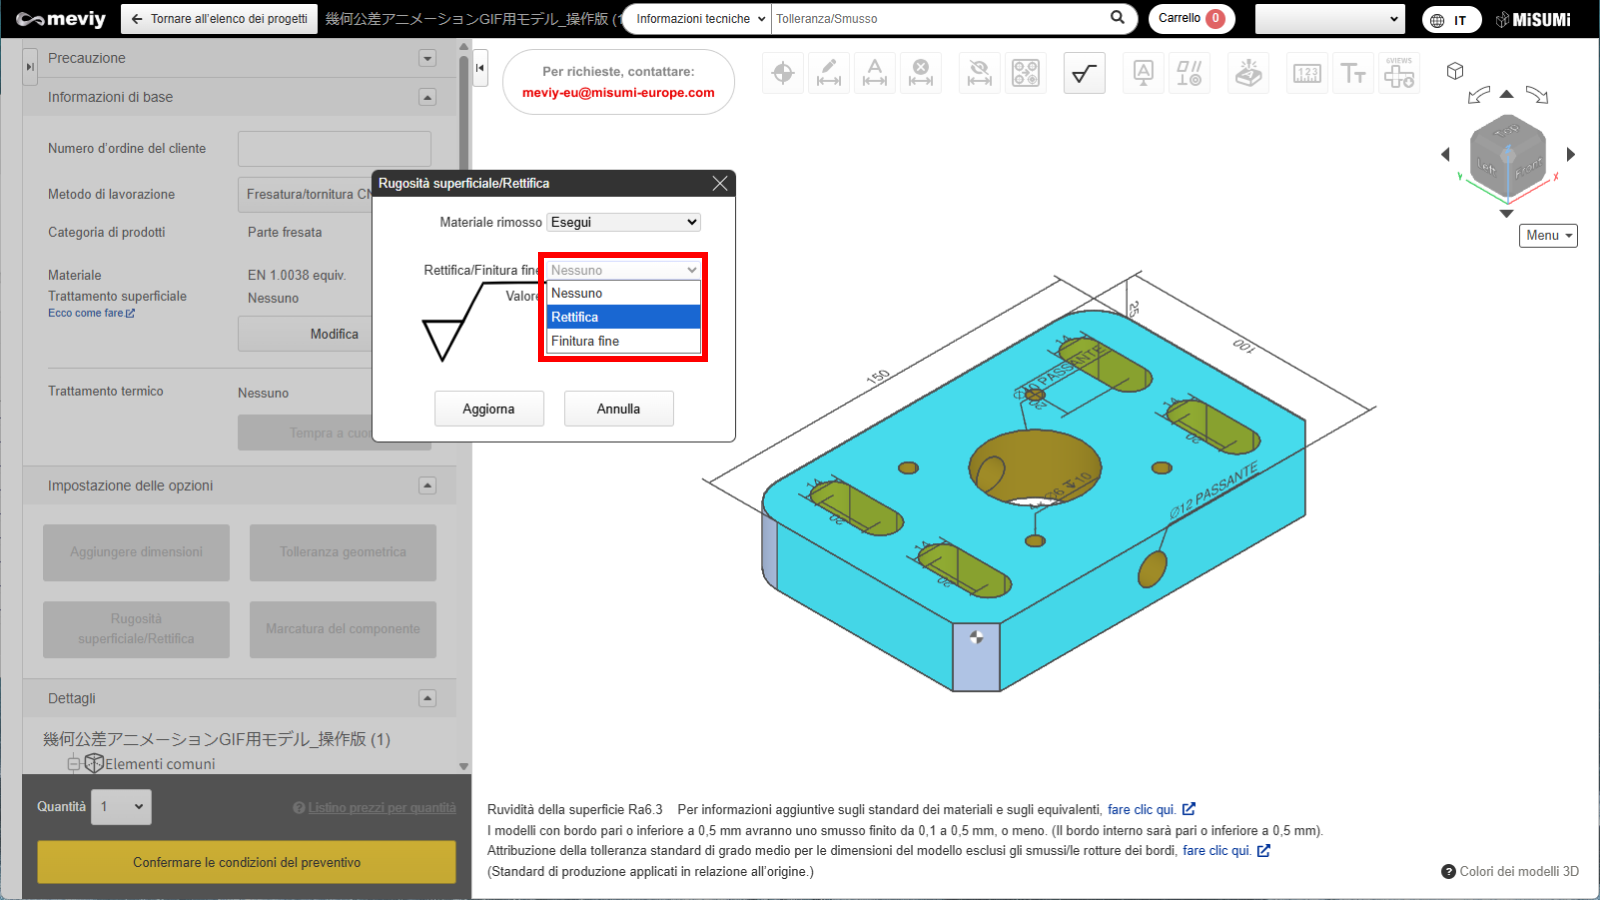The height and width of the screenshot is (900, 1600).
Task: Click Confermare le condizioni del preventivo
Action: [x=246, y=862]
